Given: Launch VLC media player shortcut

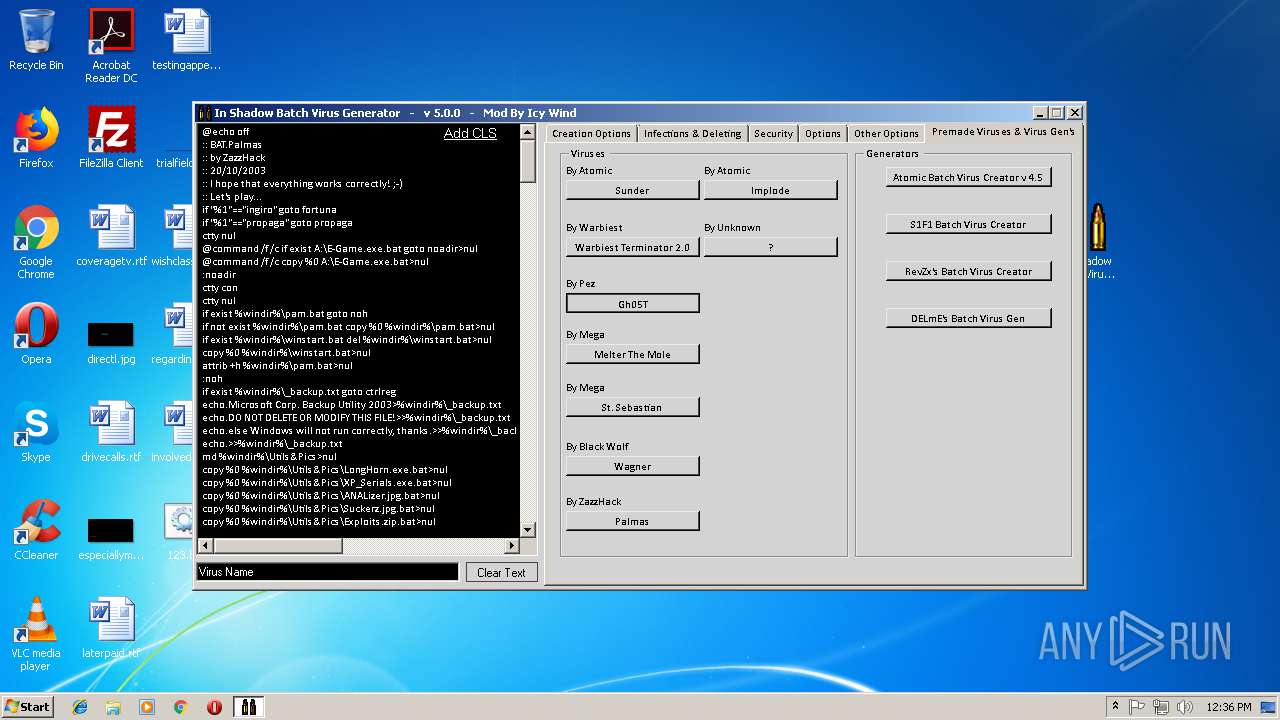Looking at the screenshot, I should (36, 634).
